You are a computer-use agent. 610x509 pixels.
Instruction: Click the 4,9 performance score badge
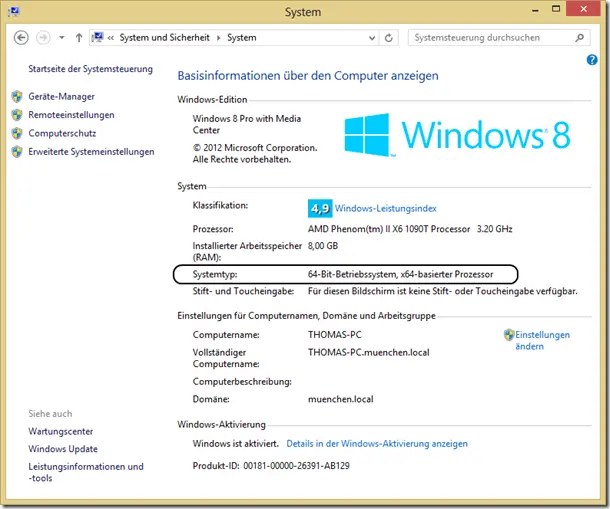point(320,209)
